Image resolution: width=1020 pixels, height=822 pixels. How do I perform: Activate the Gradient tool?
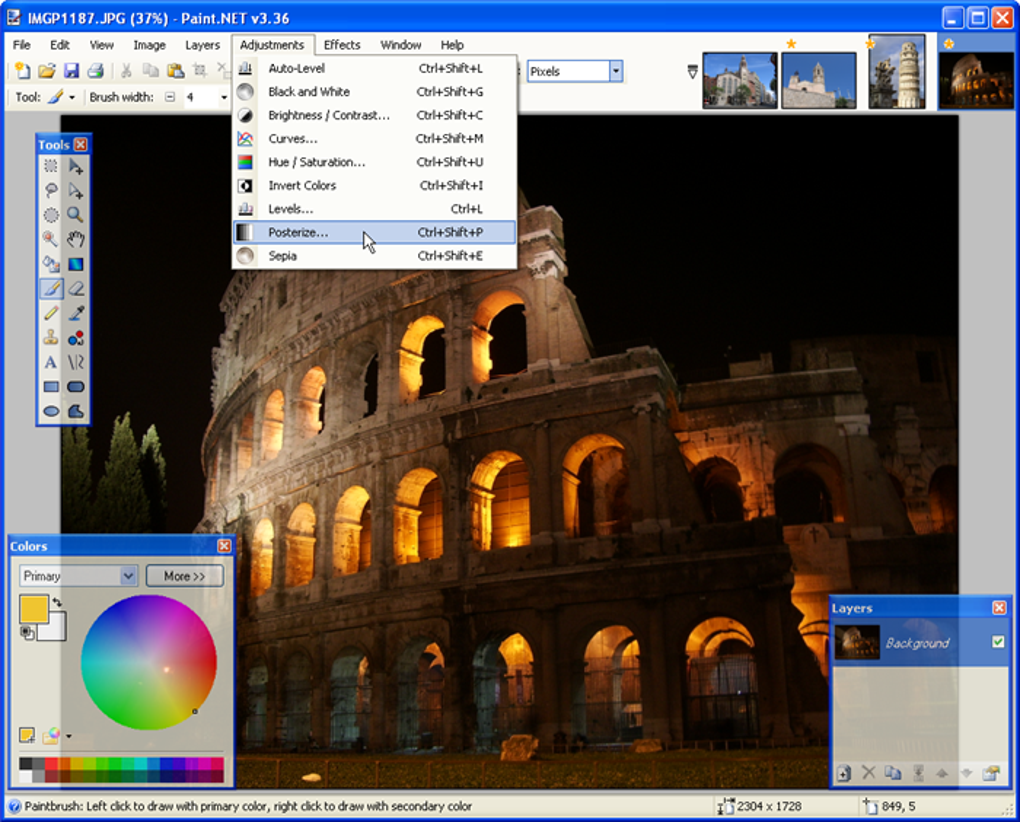[x=76, y=264]
